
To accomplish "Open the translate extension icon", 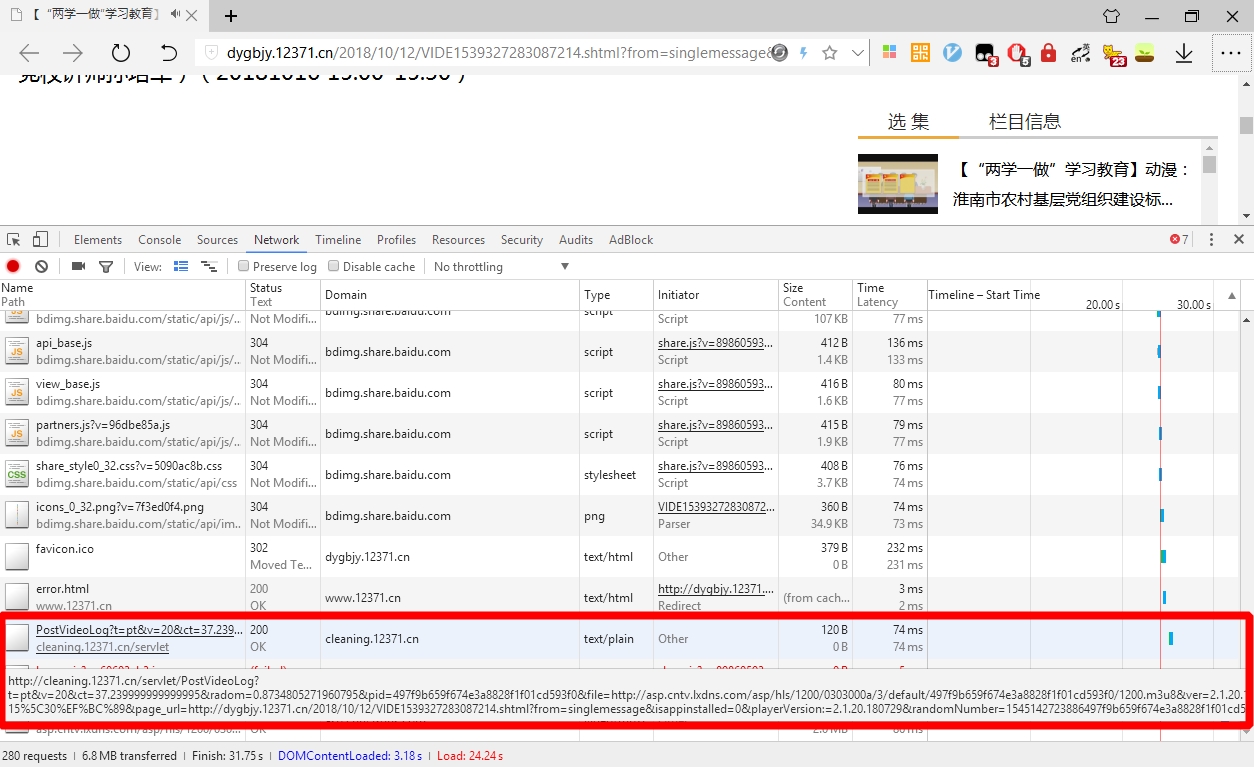I will tap(1080, 53).
